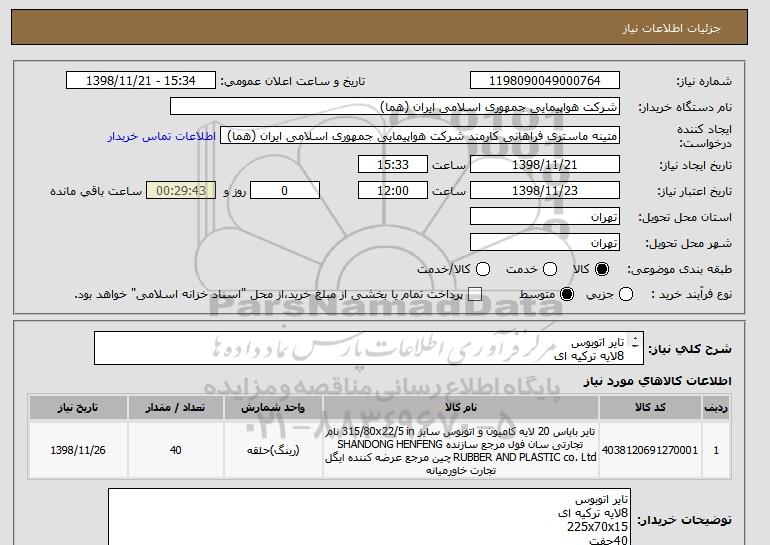The width and height of the screenshot is (770, 545).
Task: Click the تعداد / مقدار column header
Action: 176,408
